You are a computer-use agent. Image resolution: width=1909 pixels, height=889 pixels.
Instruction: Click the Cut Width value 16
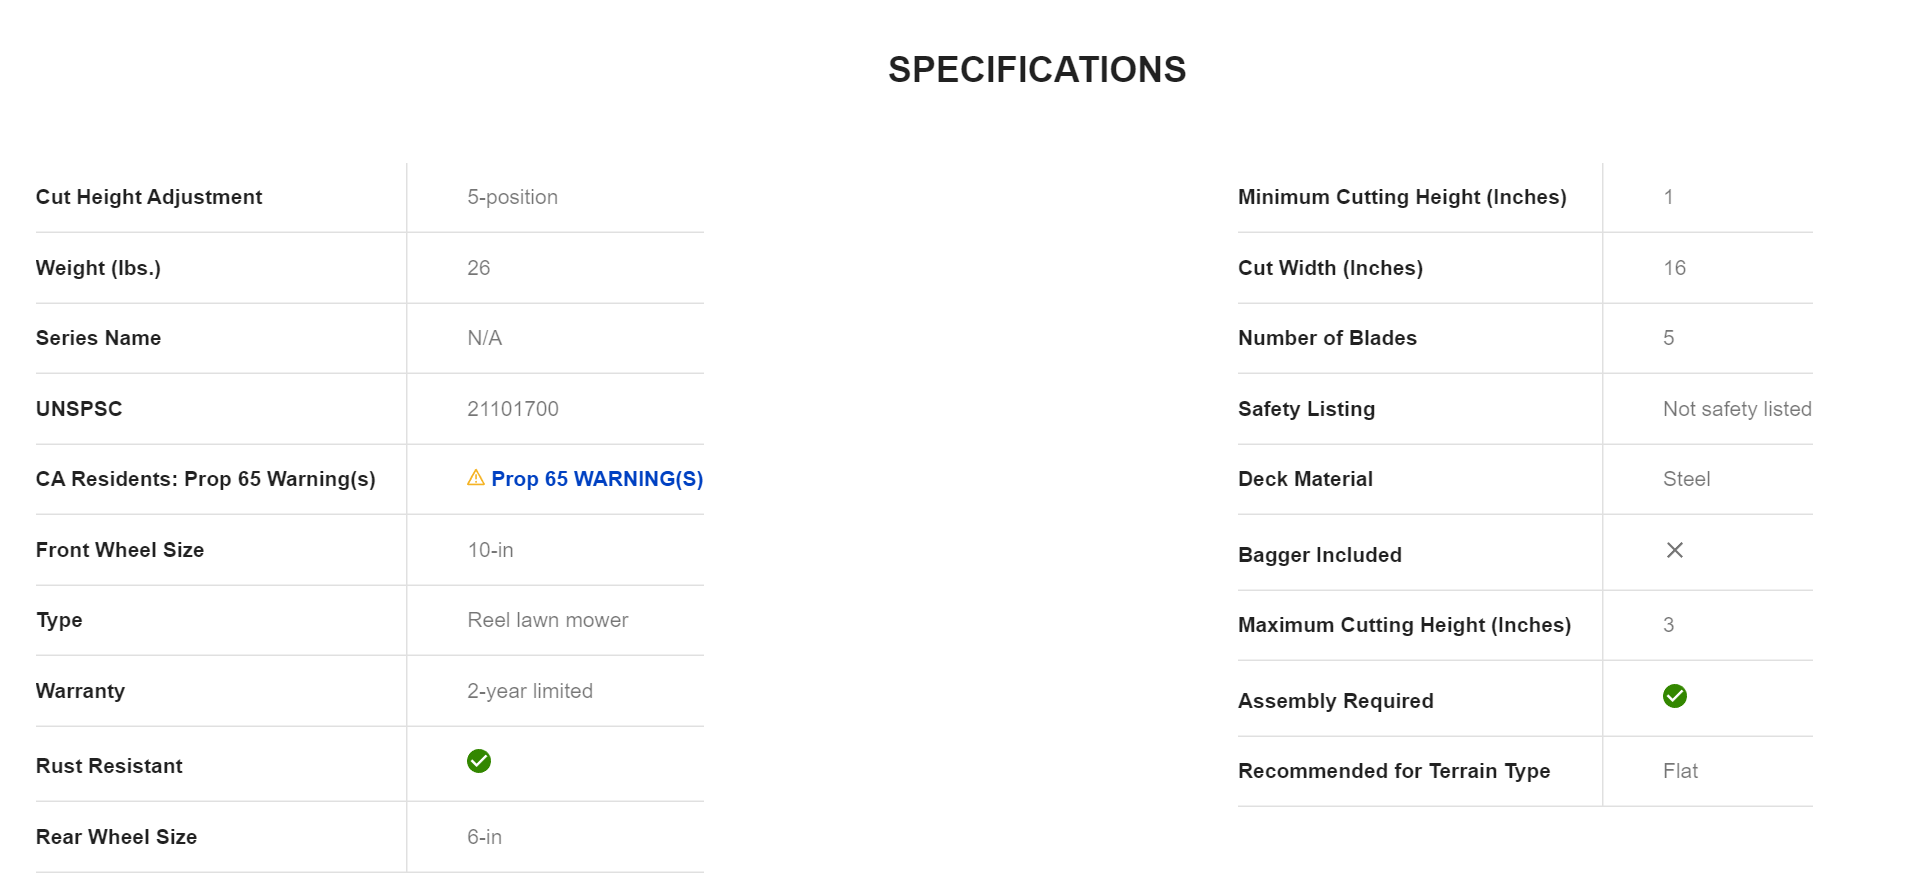pos(1674,268)
